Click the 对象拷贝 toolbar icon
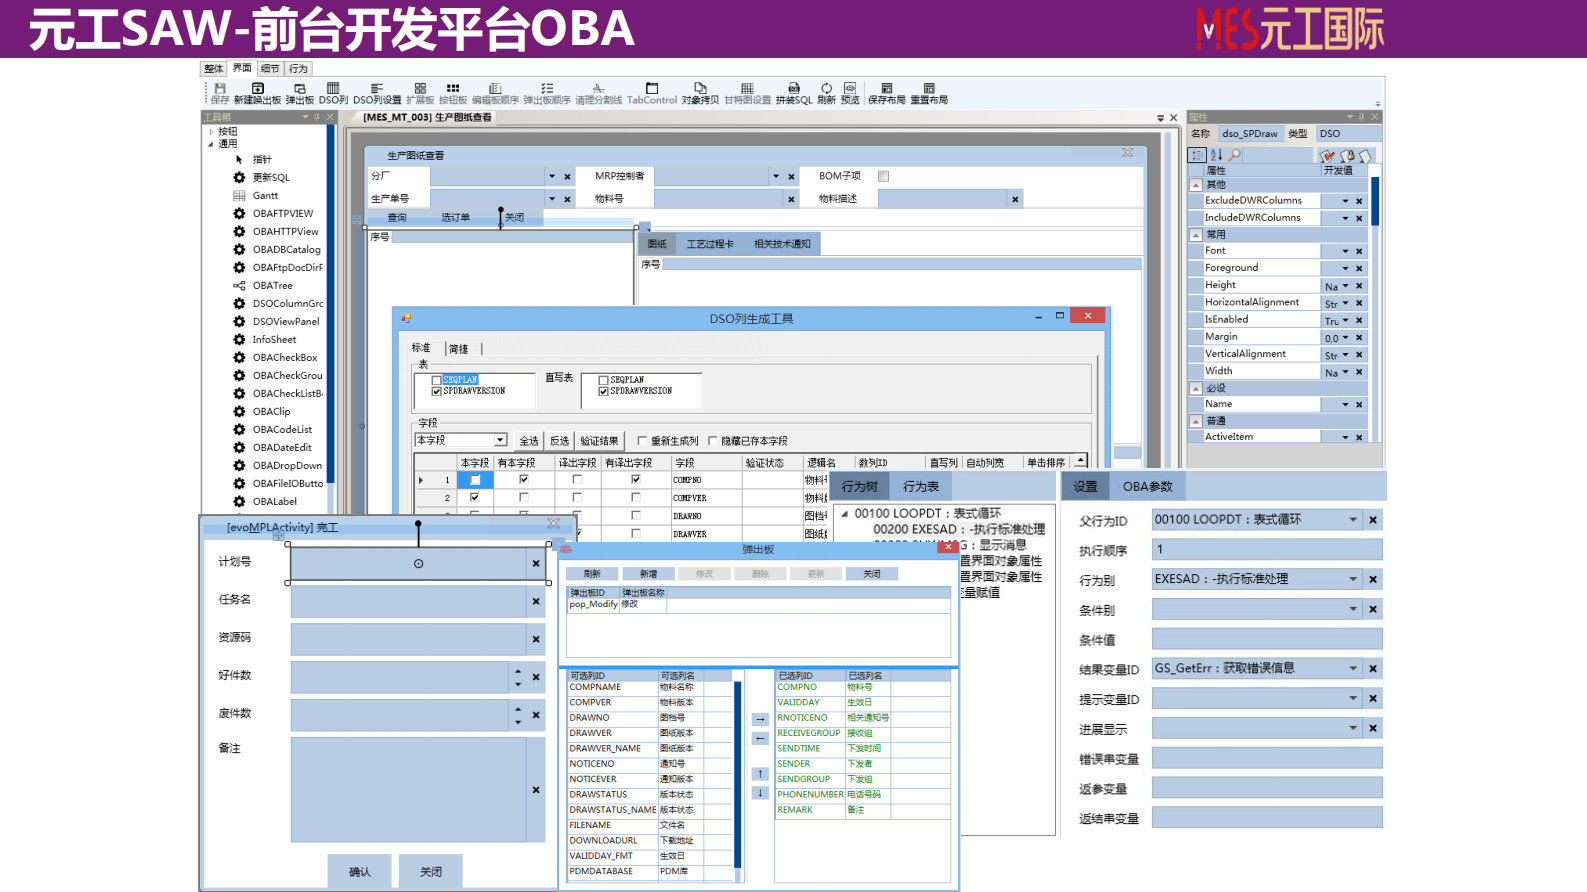The height and width of the screenshot is (892, 1587). [x=700, y=94]
